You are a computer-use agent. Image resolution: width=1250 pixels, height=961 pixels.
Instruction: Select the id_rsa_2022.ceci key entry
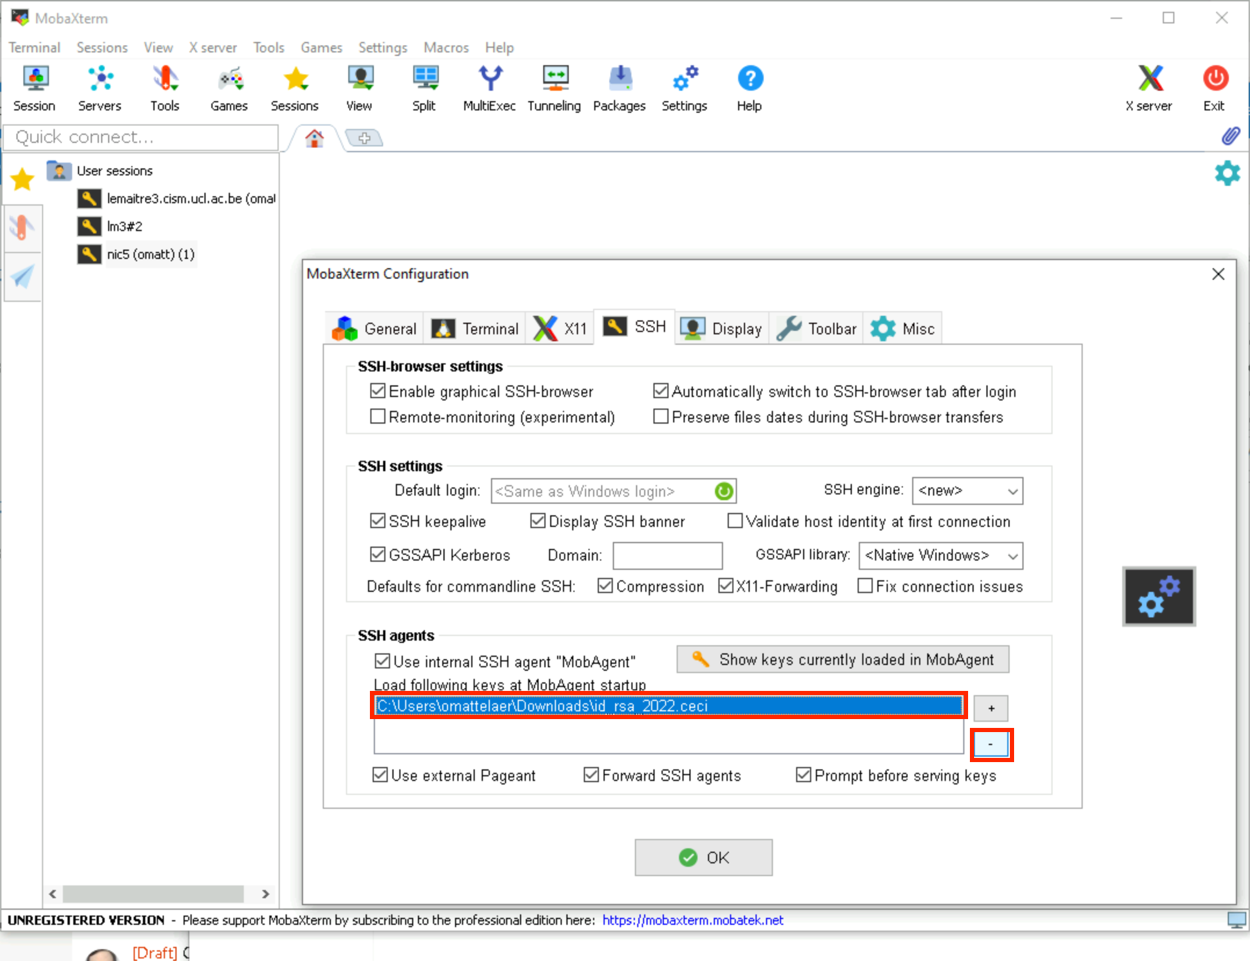pos(669,706)
